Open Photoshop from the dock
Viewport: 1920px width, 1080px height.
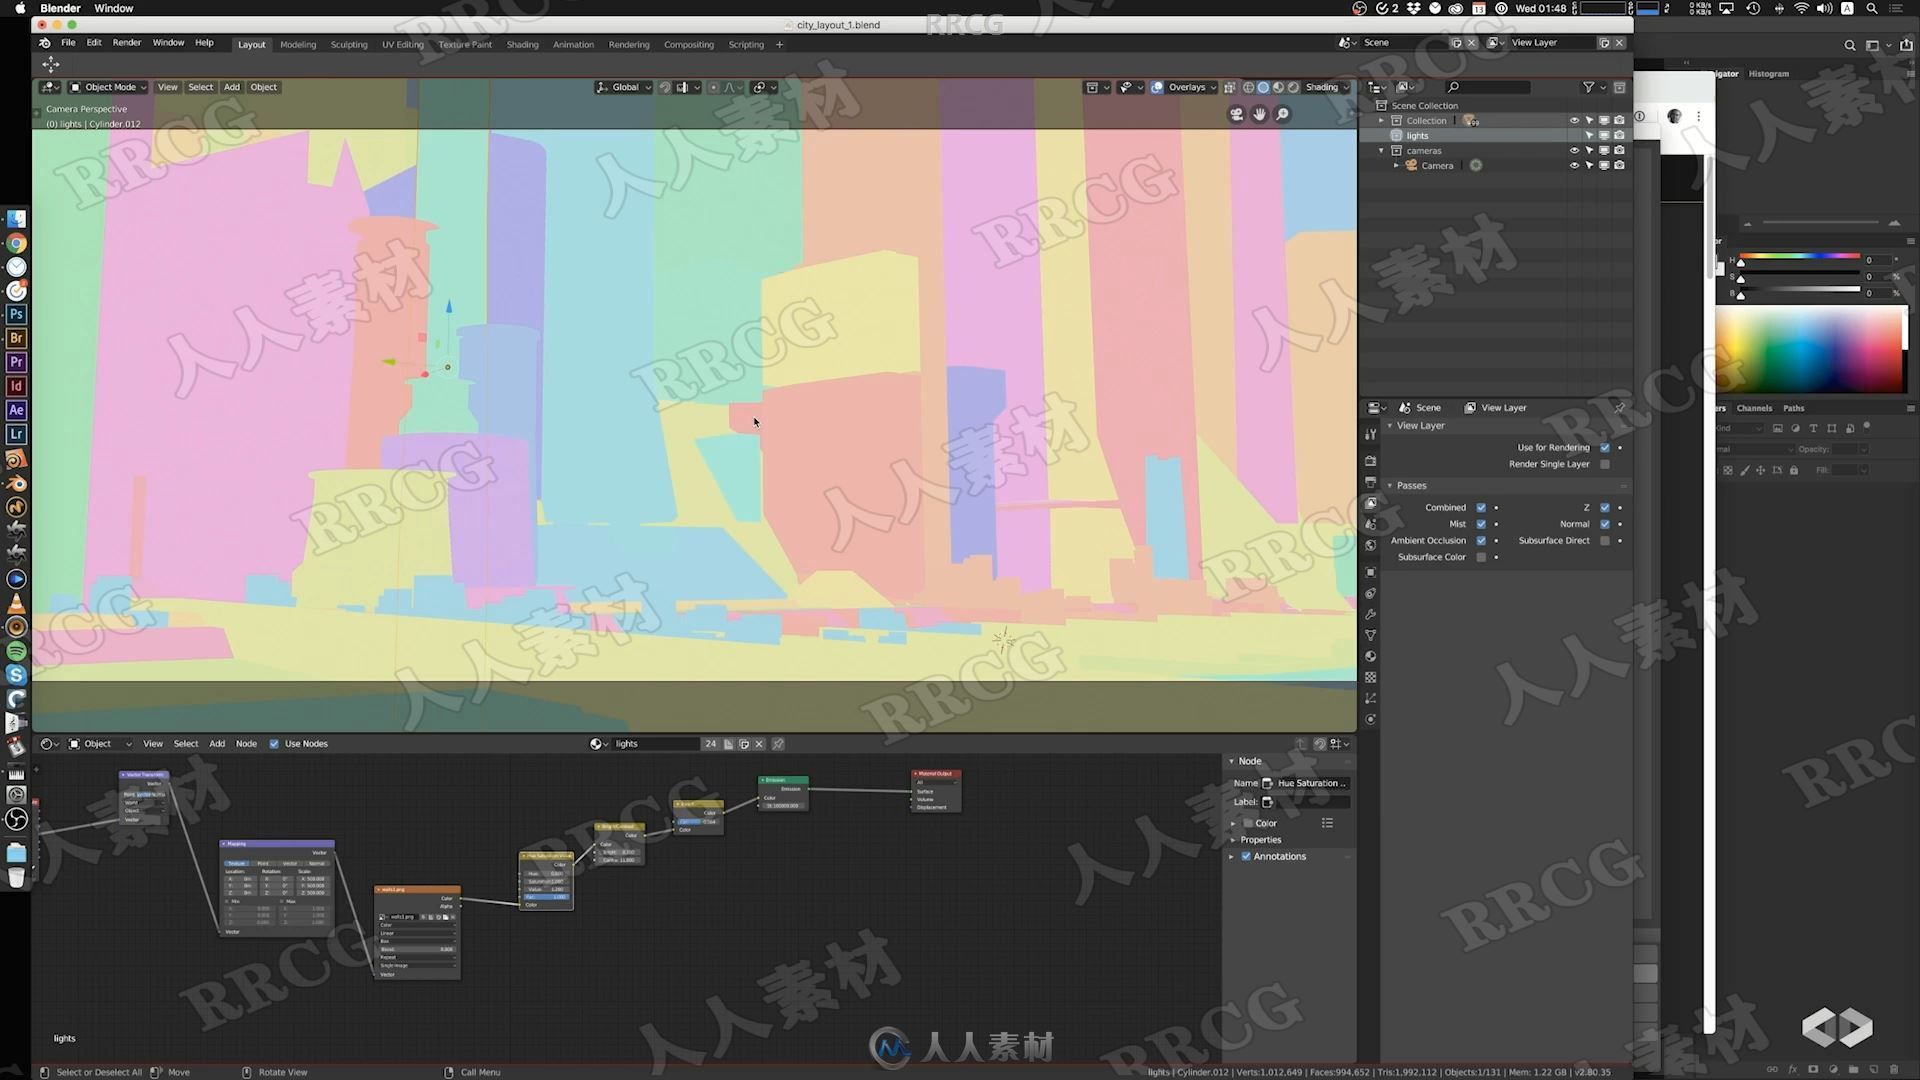(16, 314)
